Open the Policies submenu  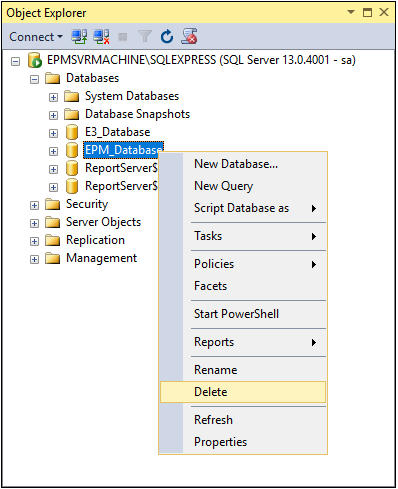[x=243, y=264]
